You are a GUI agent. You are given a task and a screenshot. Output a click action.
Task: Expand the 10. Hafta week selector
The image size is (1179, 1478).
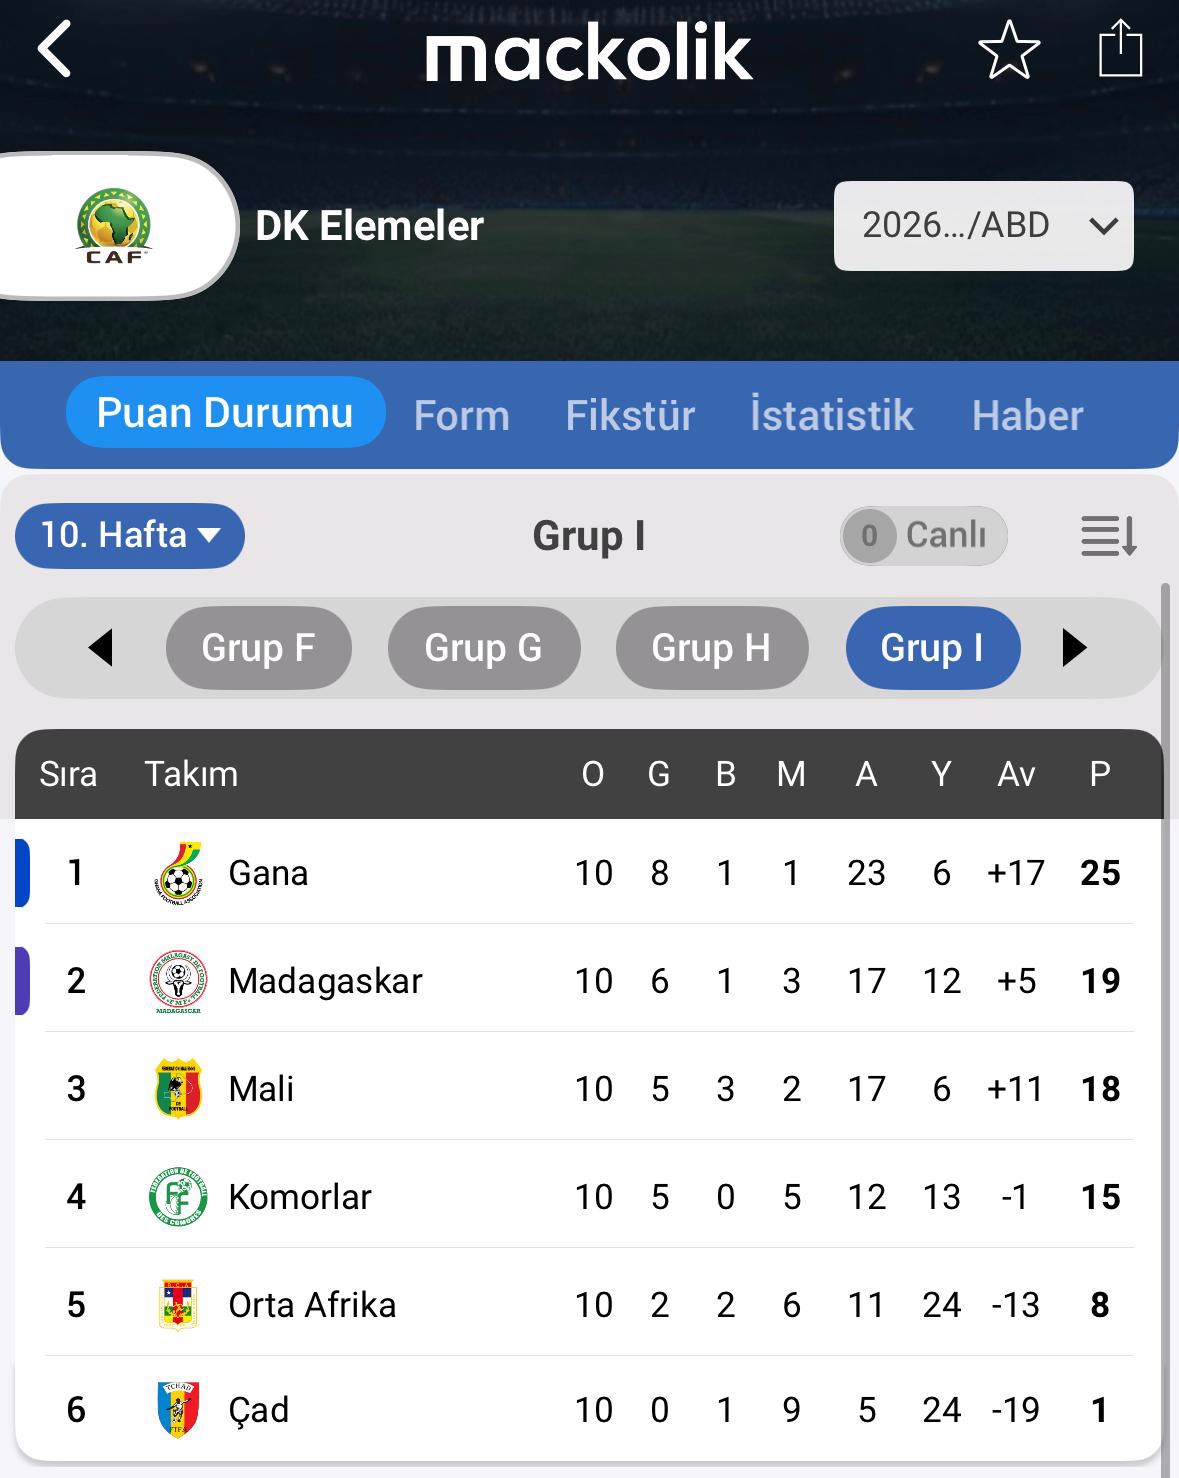(x=130, y=536)
